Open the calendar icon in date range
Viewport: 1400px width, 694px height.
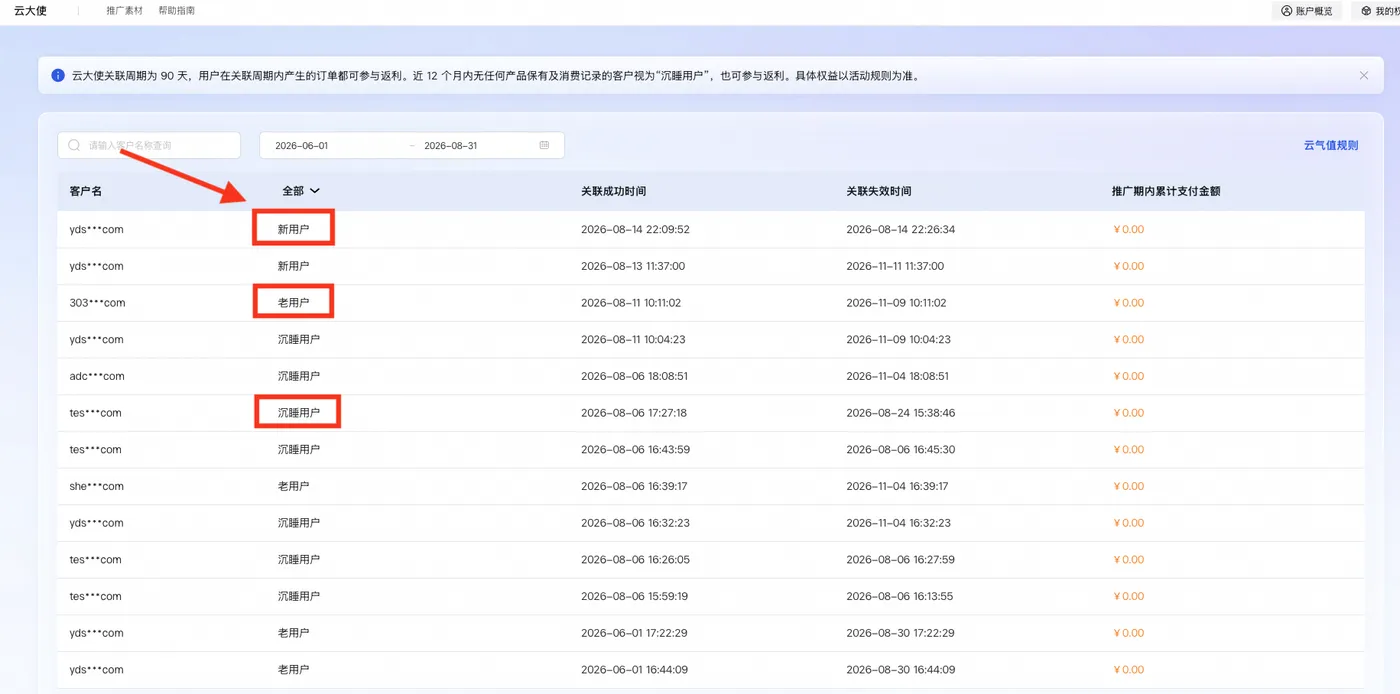(544, 145)
